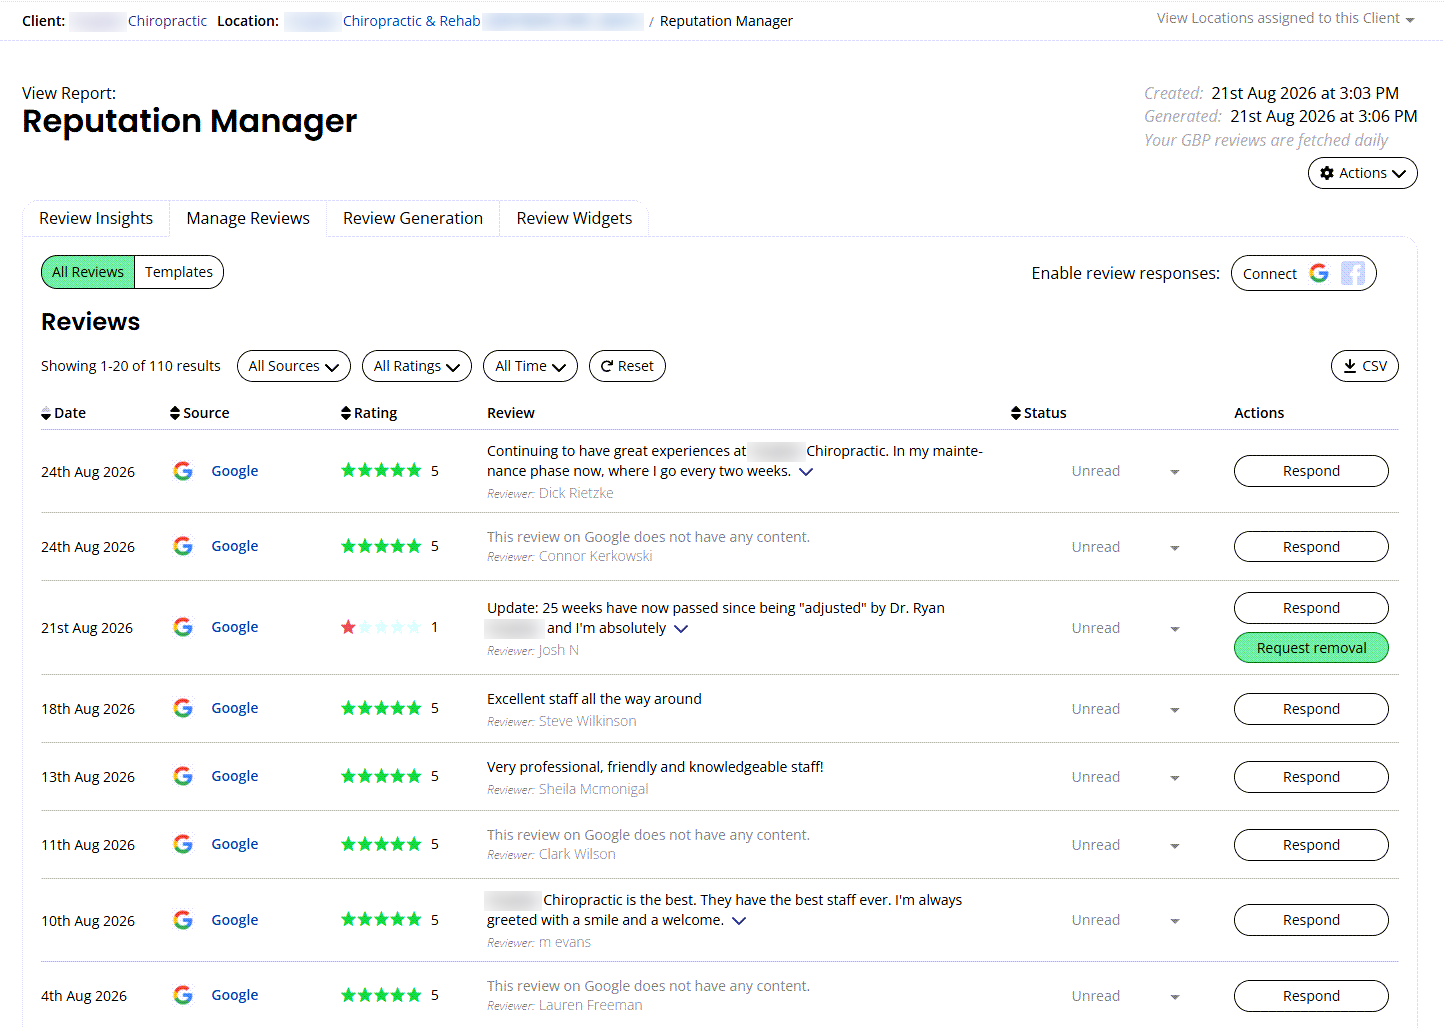The width and height of the screenshot is (1444, 1028).
Task: Click the Google logo in Dick Rietzke's review row
Action: tap(183, 471)
